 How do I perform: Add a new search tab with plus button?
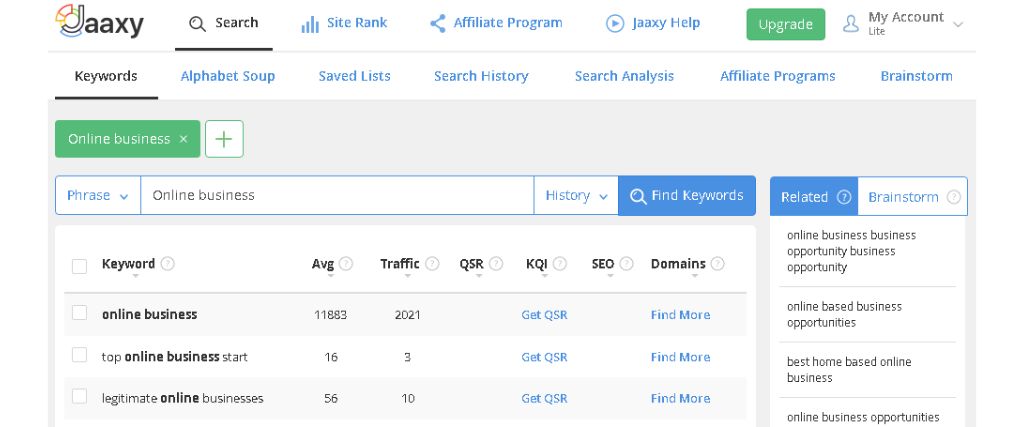(x=224, y=139)
